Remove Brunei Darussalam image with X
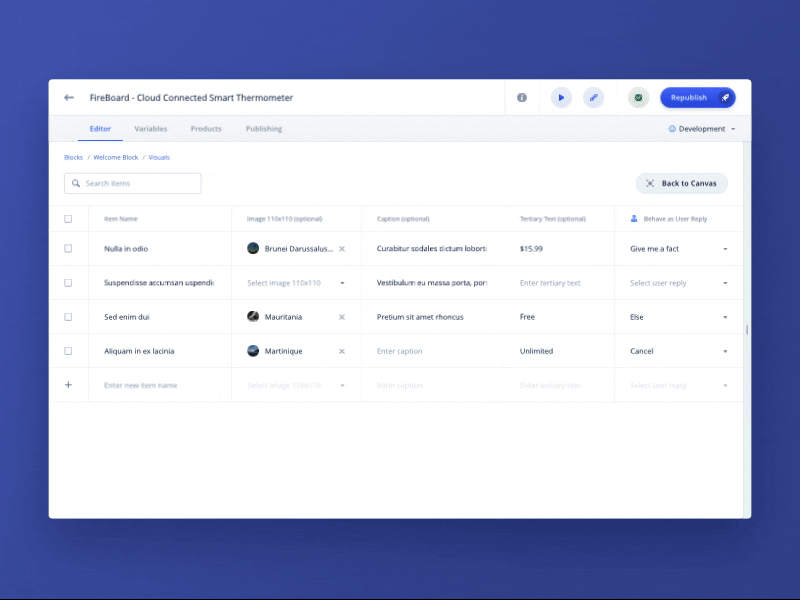Viewport: 800px width, 600px height. tap(342, 249)
